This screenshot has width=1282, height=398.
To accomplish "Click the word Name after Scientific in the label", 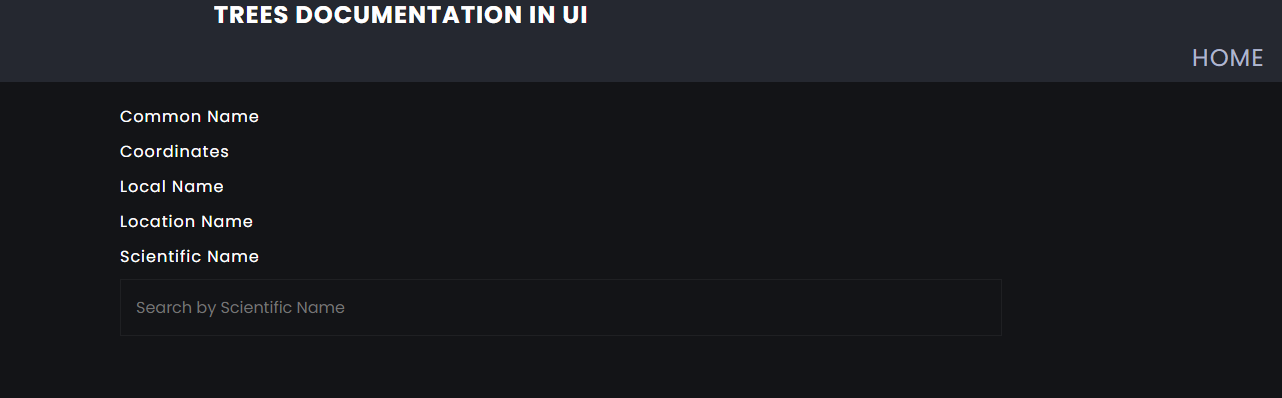I will (233, 257).
